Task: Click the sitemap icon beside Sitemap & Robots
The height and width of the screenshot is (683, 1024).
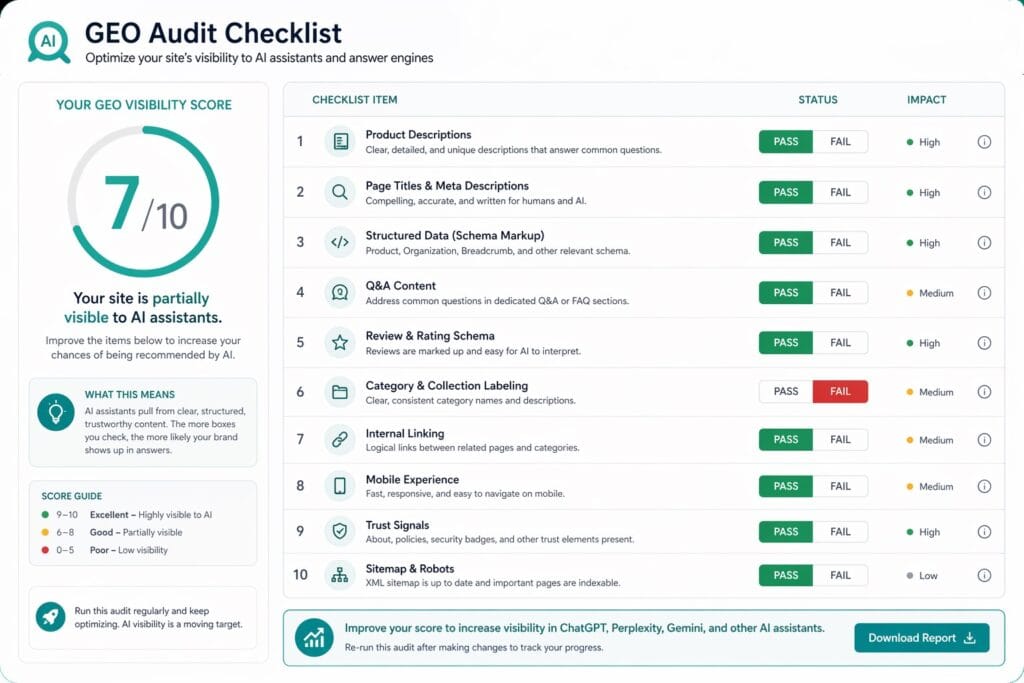Action: coord(340,575)
